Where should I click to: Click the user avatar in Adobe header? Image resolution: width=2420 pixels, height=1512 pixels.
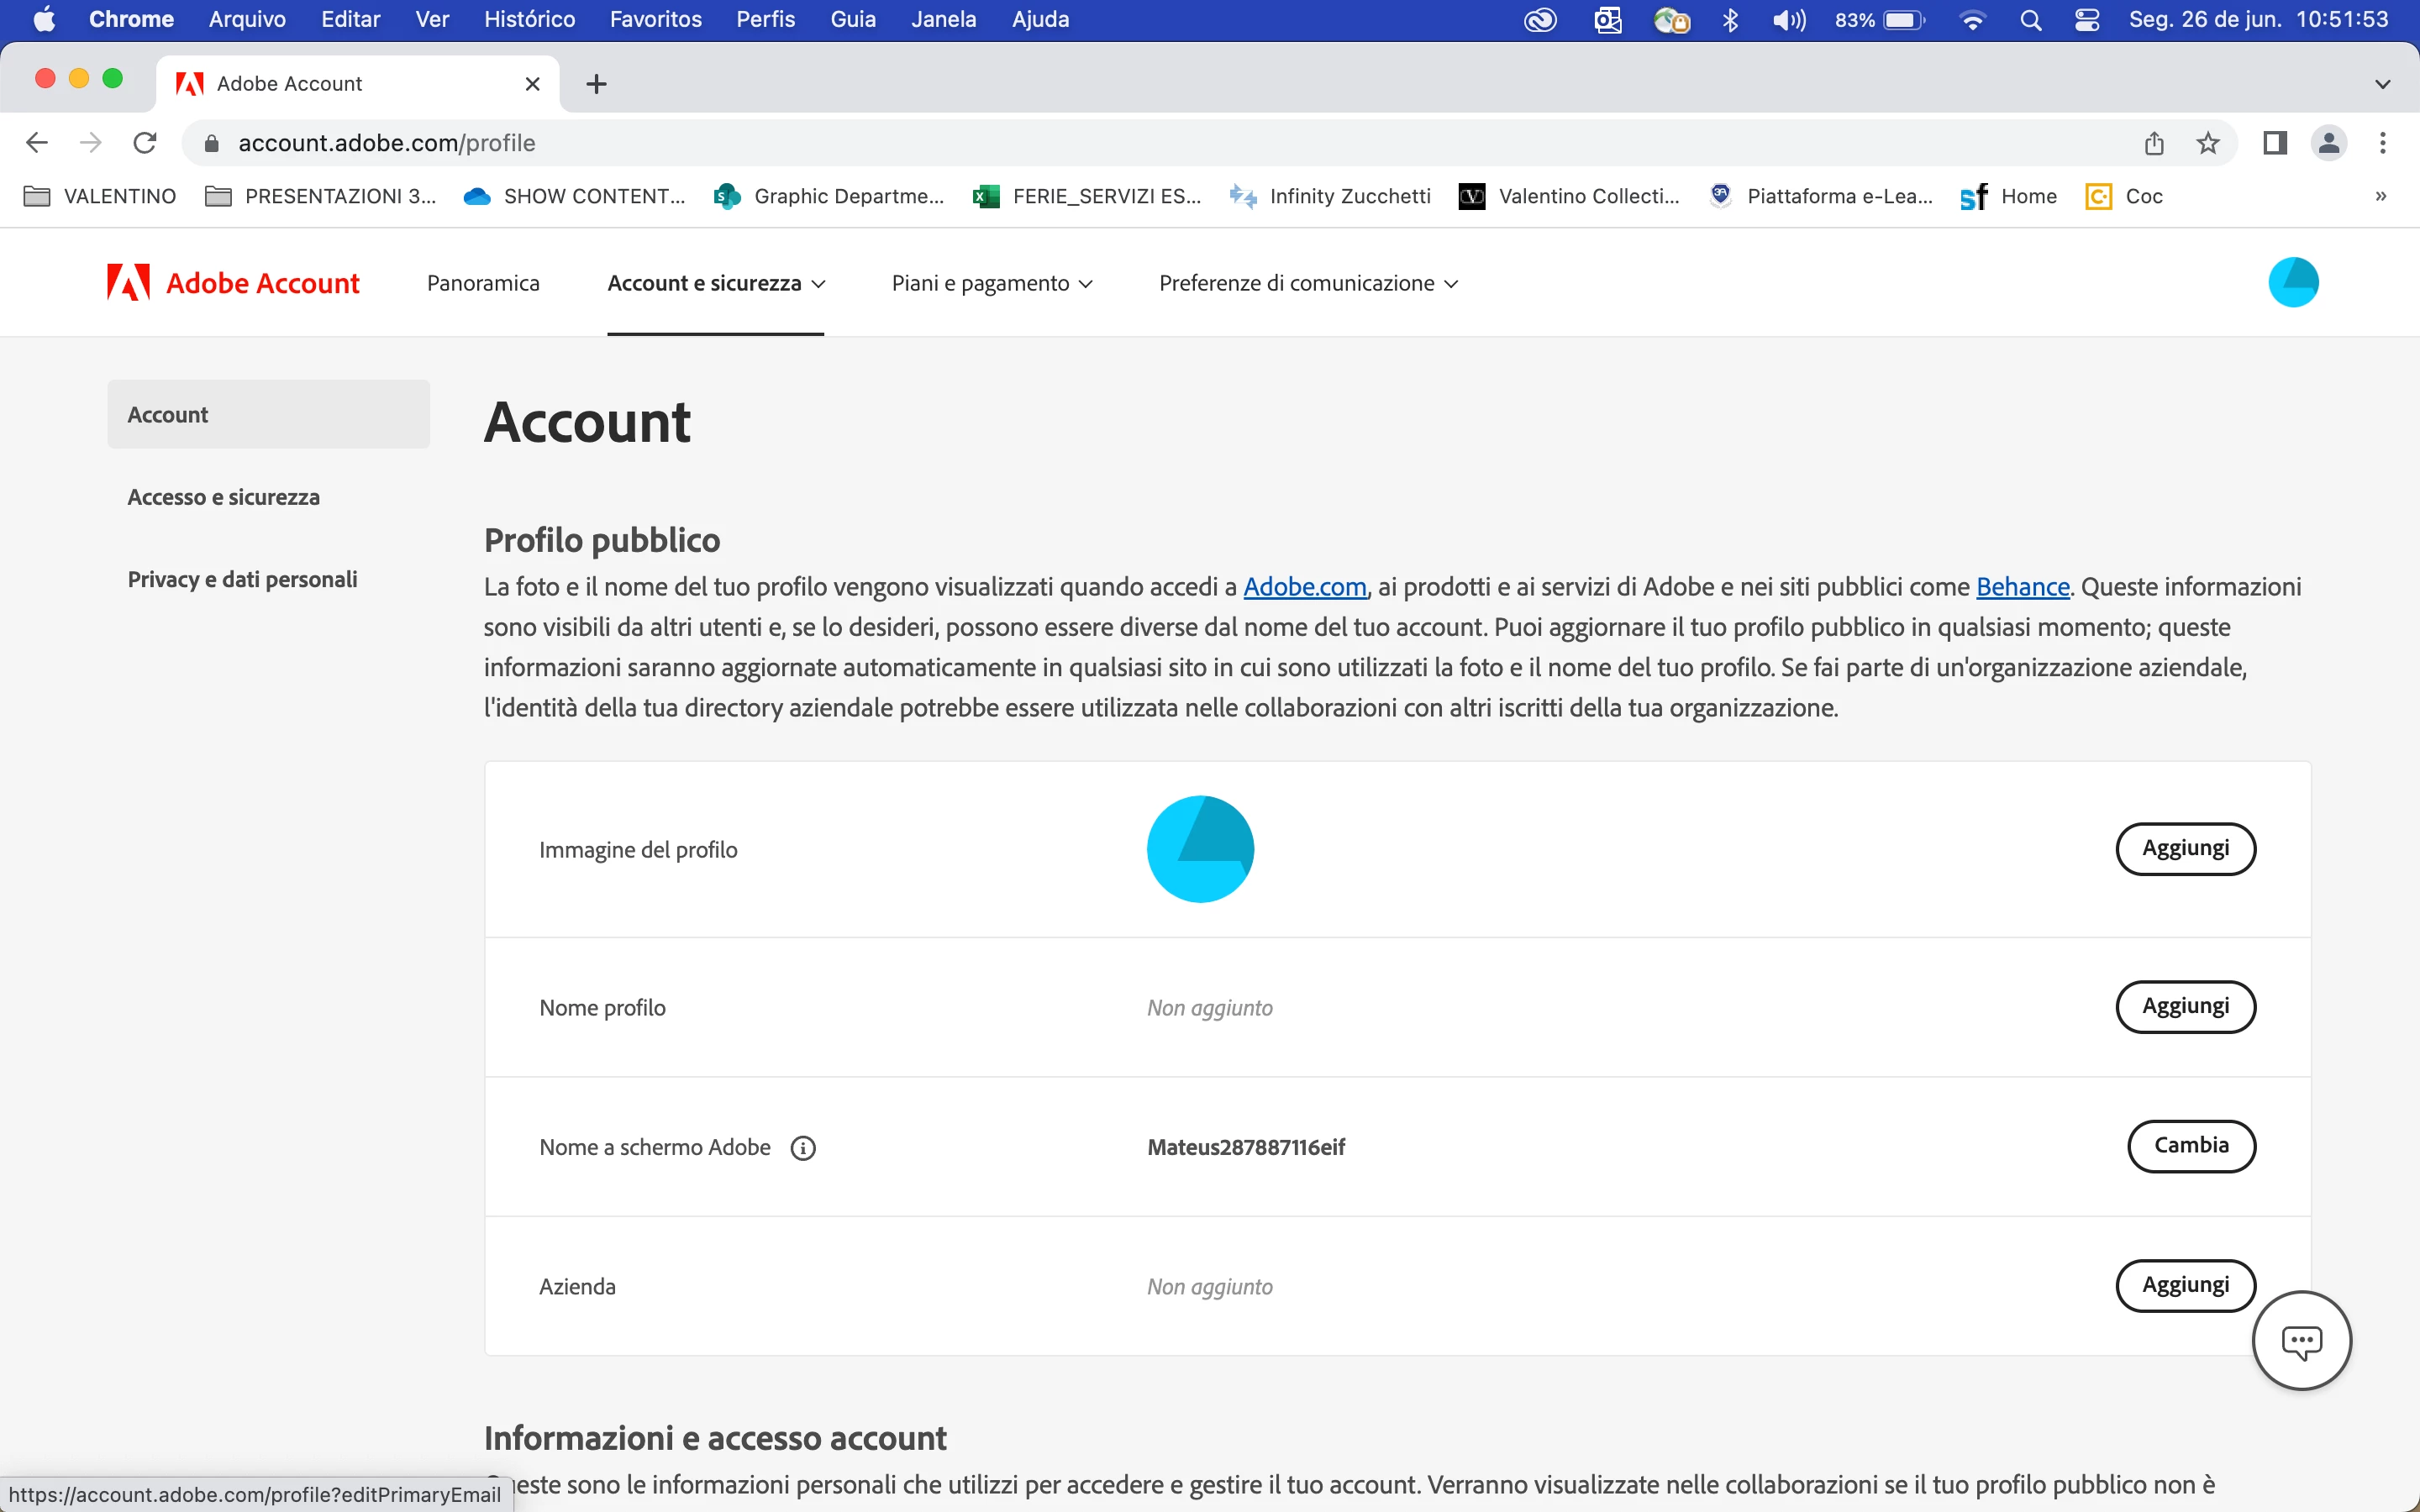[x=2292, y=282]
